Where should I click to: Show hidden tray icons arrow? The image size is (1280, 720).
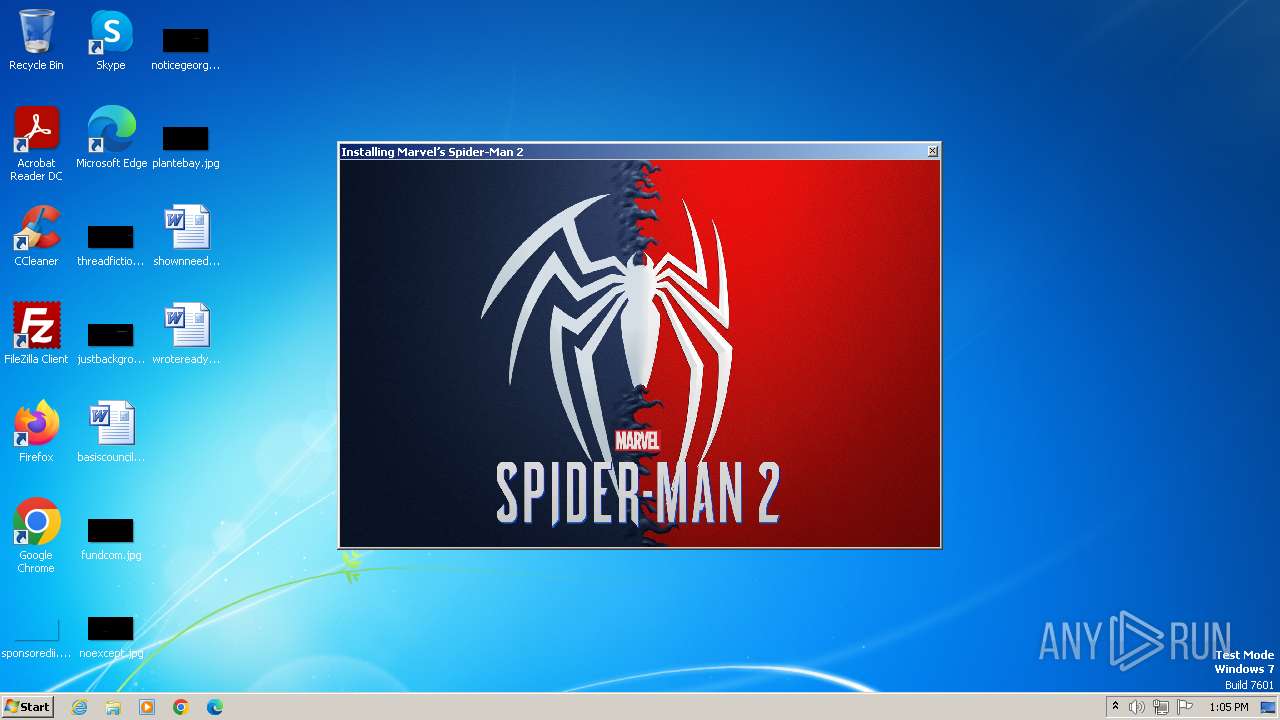point(1115,707)
